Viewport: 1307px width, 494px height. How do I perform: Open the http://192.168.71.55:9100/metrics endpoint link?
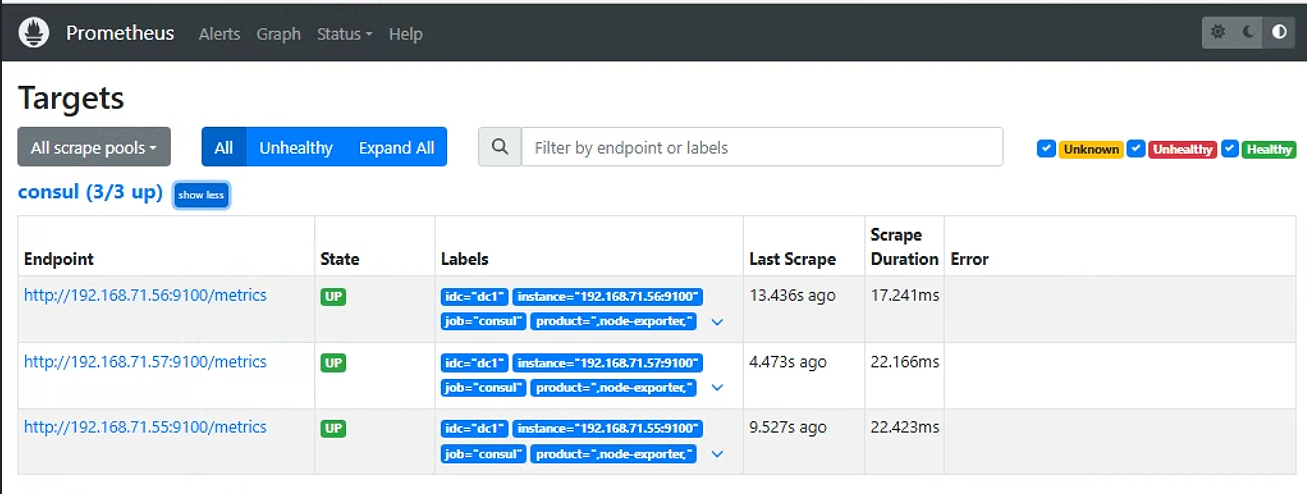(145, 427)
